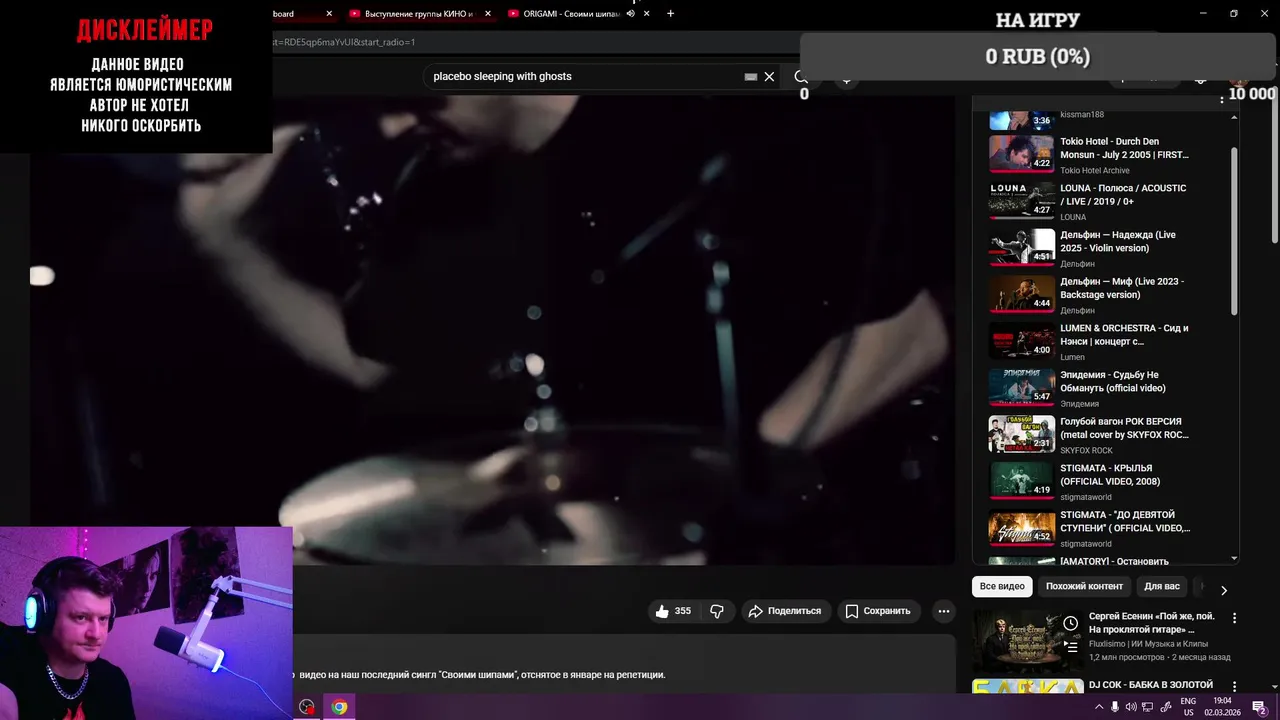Screen dimensions: 1280x720
Task: Open the playlist panel three-dot menu
Action: pos(1221,98)
